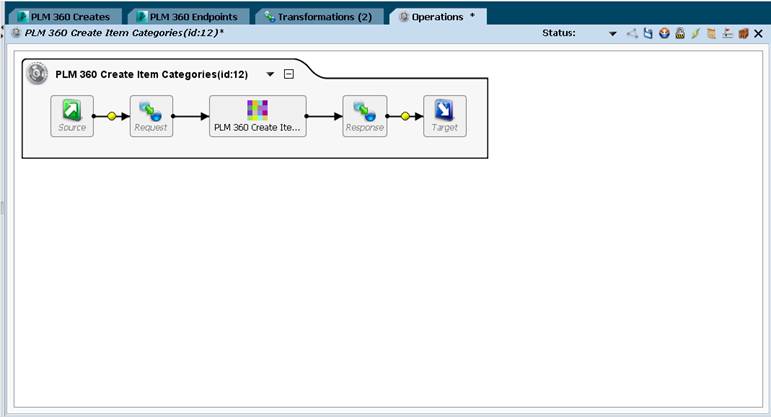Click the save floppy disk toolbar icon

(x=648, y=33)
